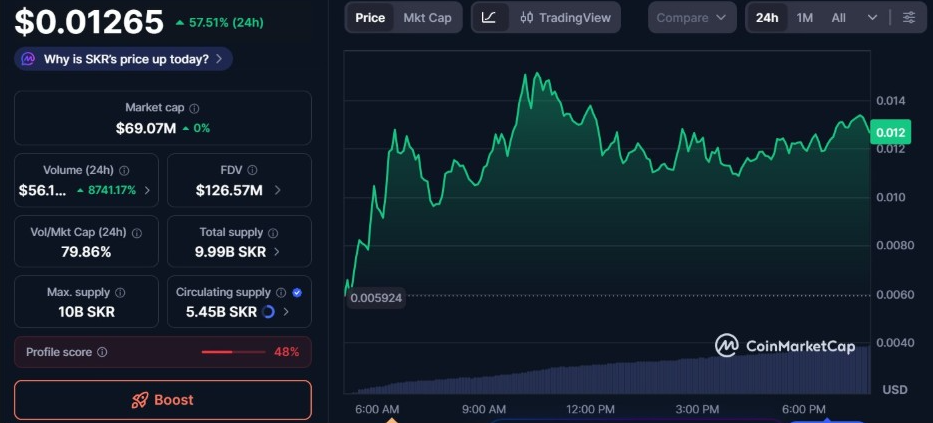Image resolution: width=933 pixels, height=423 pixels.
Task: Select All time range
Action: point(838,18)
